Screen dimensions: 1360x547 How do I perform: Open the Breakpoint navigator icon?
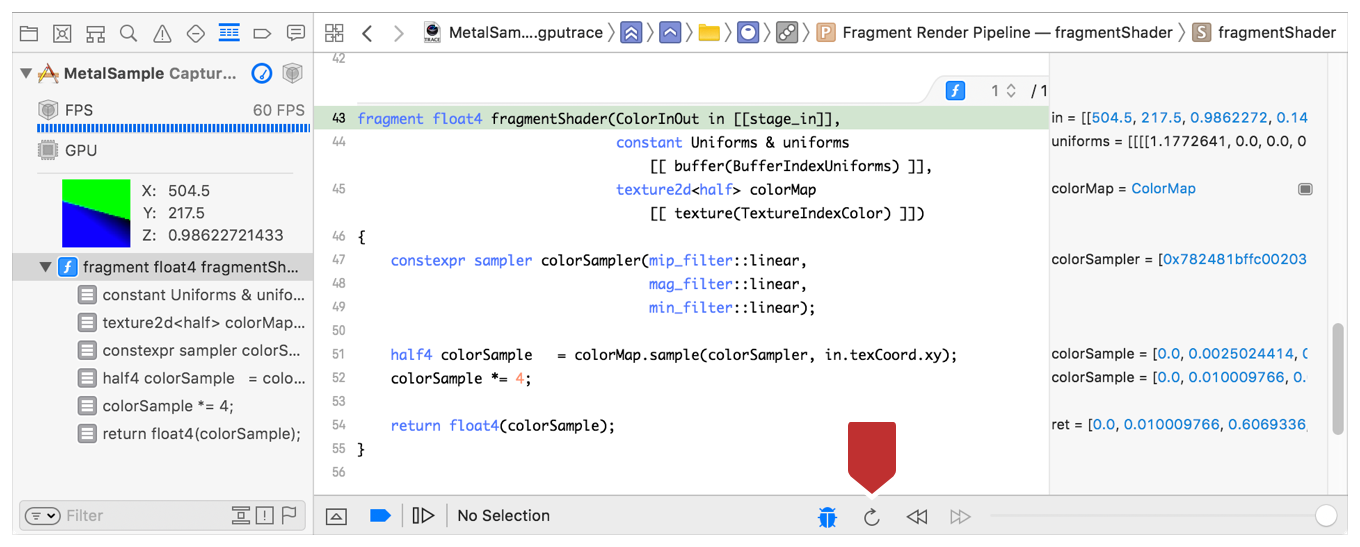(x=262, y=33)
